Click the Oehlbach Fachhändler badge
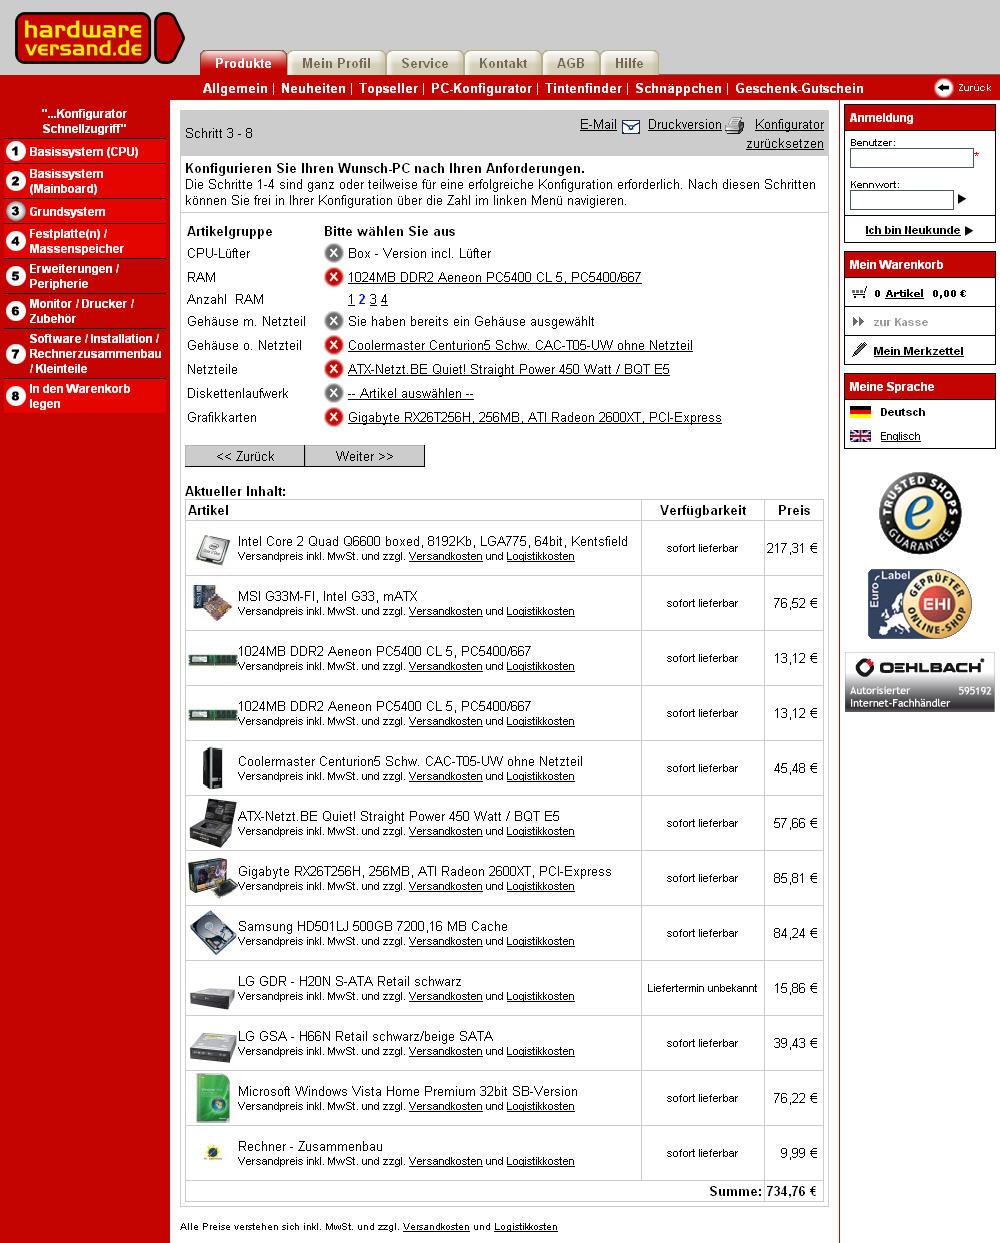The image size is (1000, 1243). (x=920, y=683)
